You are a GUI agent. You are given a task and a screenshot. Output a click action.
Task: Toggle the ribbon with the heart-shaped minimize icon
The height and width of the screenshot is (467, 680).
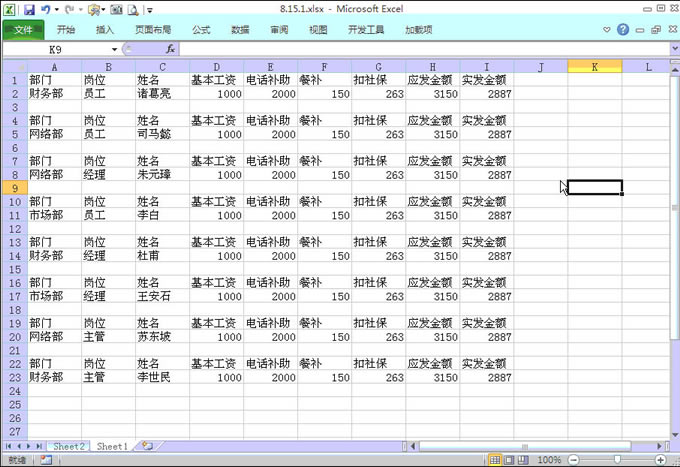point(607,29)
